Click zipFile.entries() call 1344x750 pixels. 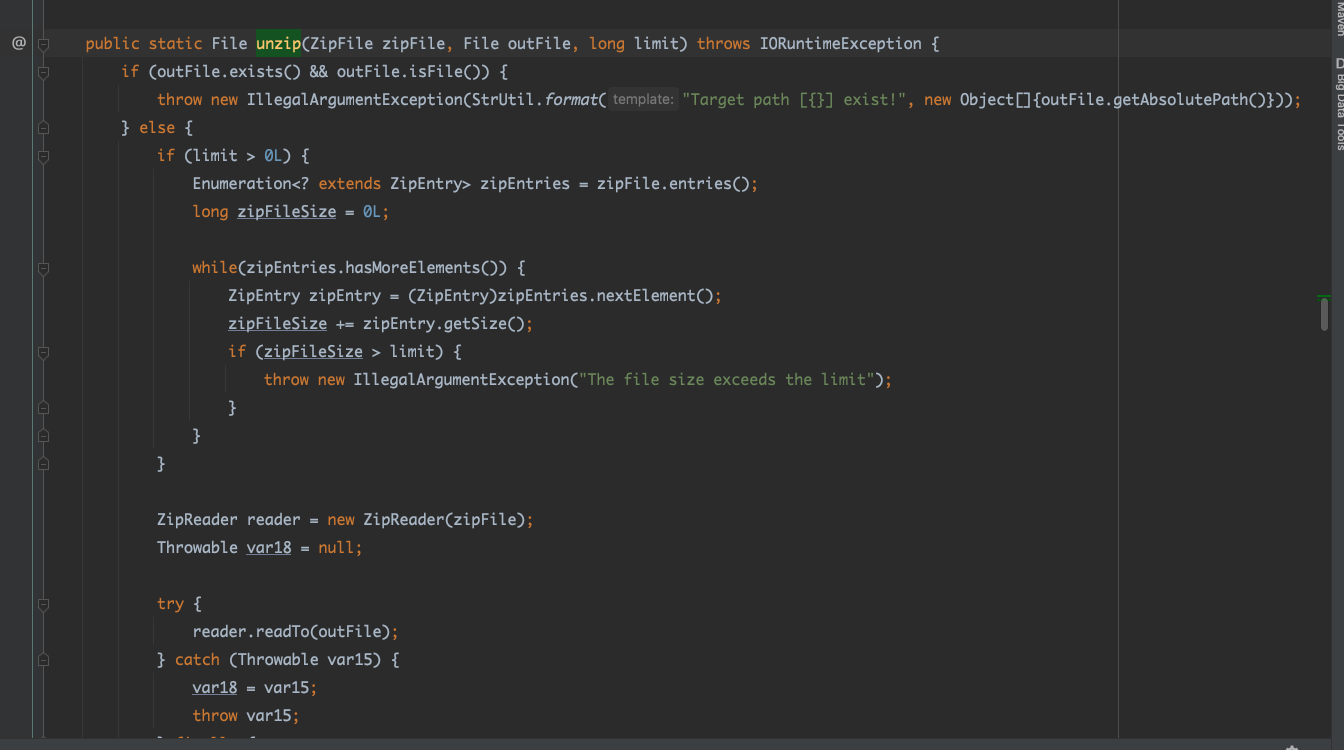672,183
